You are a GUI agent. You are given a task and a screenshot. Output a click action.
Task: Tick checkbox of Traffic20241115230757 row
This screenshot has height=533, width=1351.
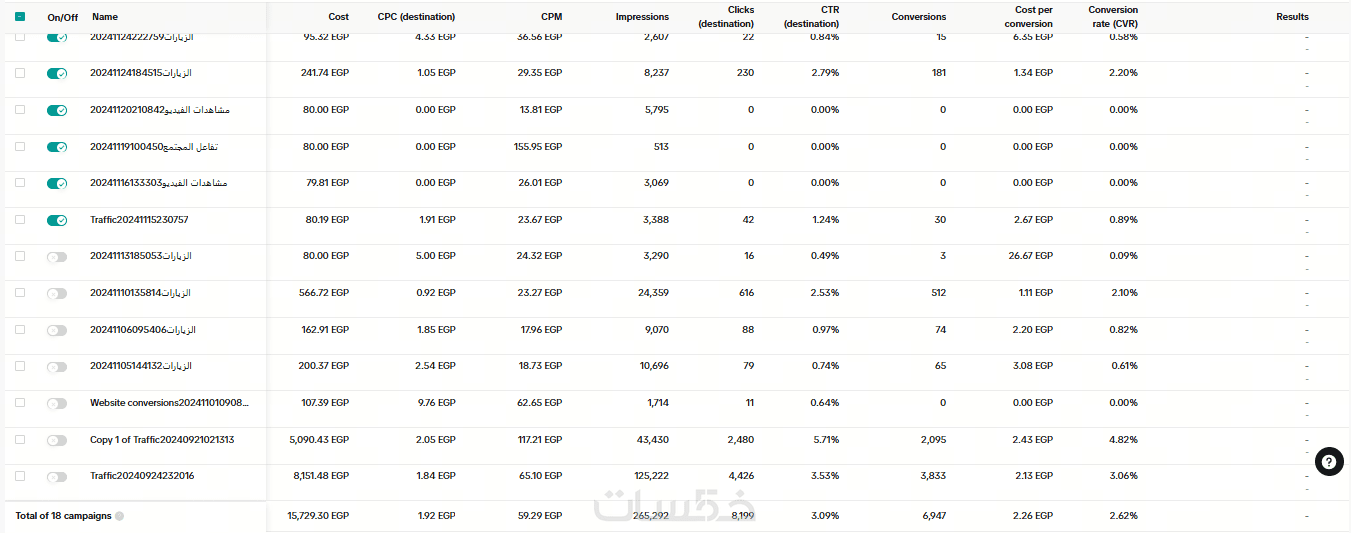coord(20,220)
